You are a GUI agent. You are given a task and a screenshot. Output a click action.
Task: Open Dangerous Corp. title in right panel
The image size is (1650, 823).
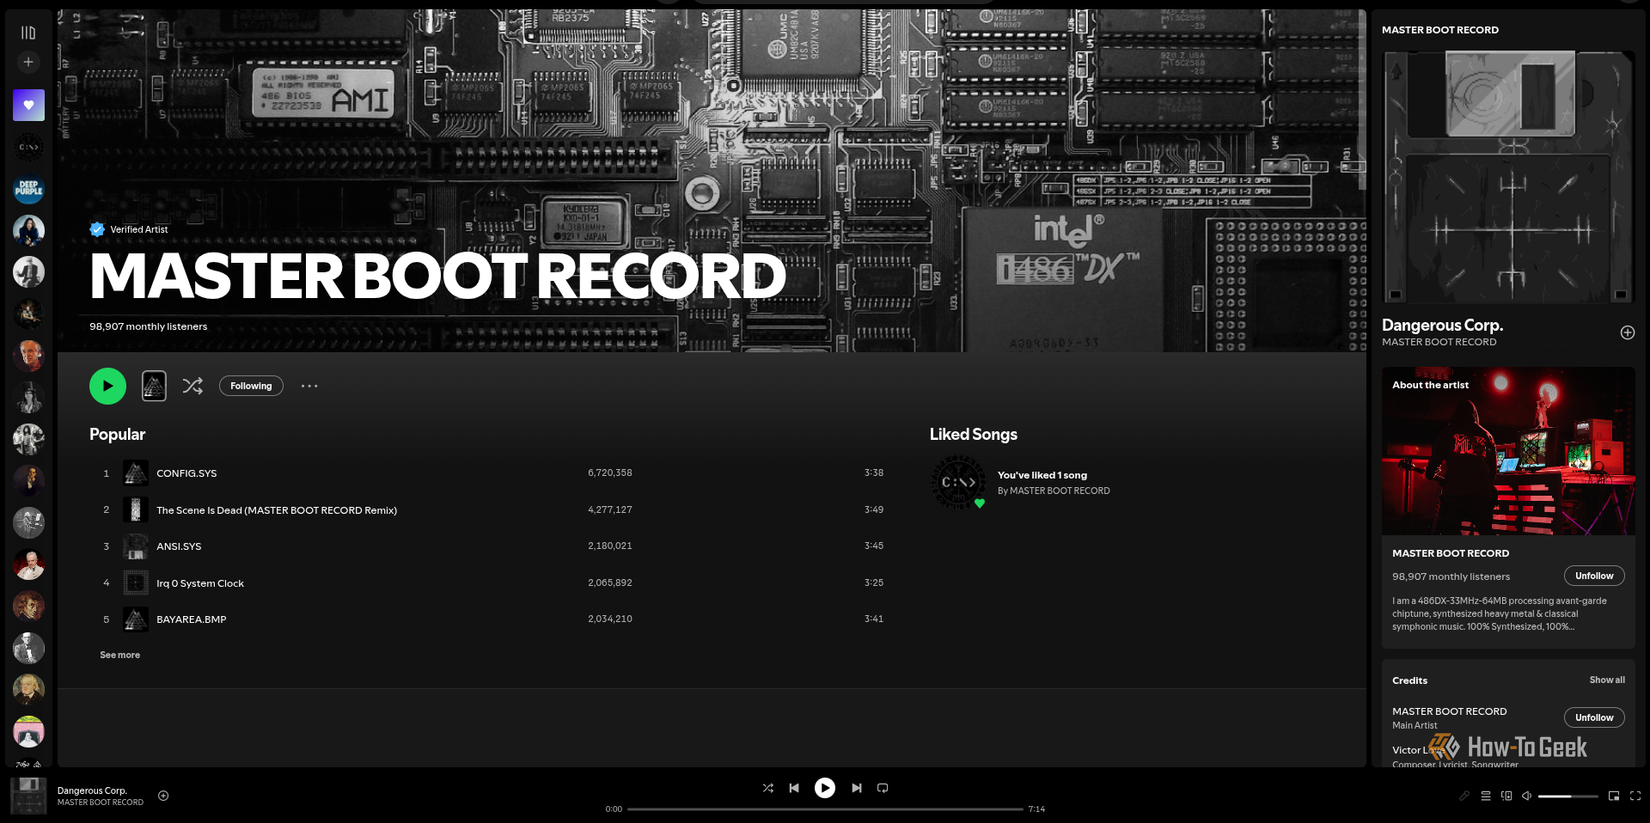1442,325
